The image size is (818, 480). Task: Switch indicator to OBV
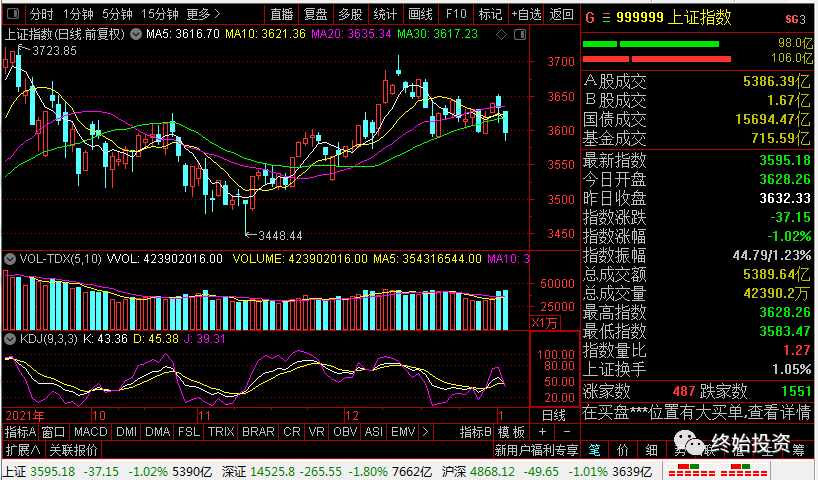pyautogui.click(x=345, y=432)
